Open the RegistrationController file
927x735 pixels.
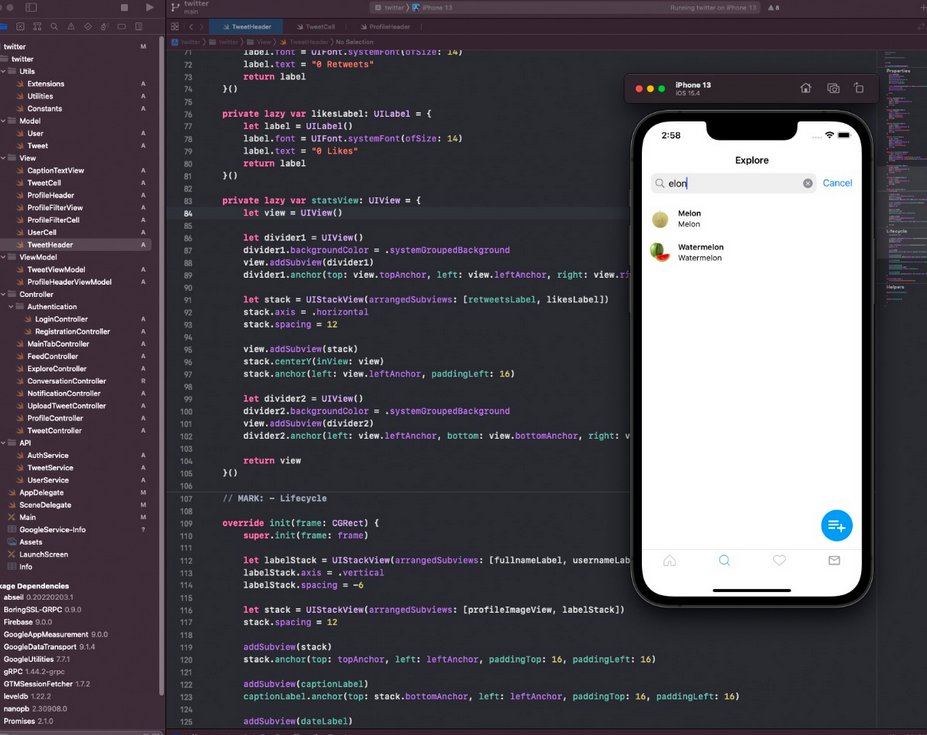coord(72,332)
